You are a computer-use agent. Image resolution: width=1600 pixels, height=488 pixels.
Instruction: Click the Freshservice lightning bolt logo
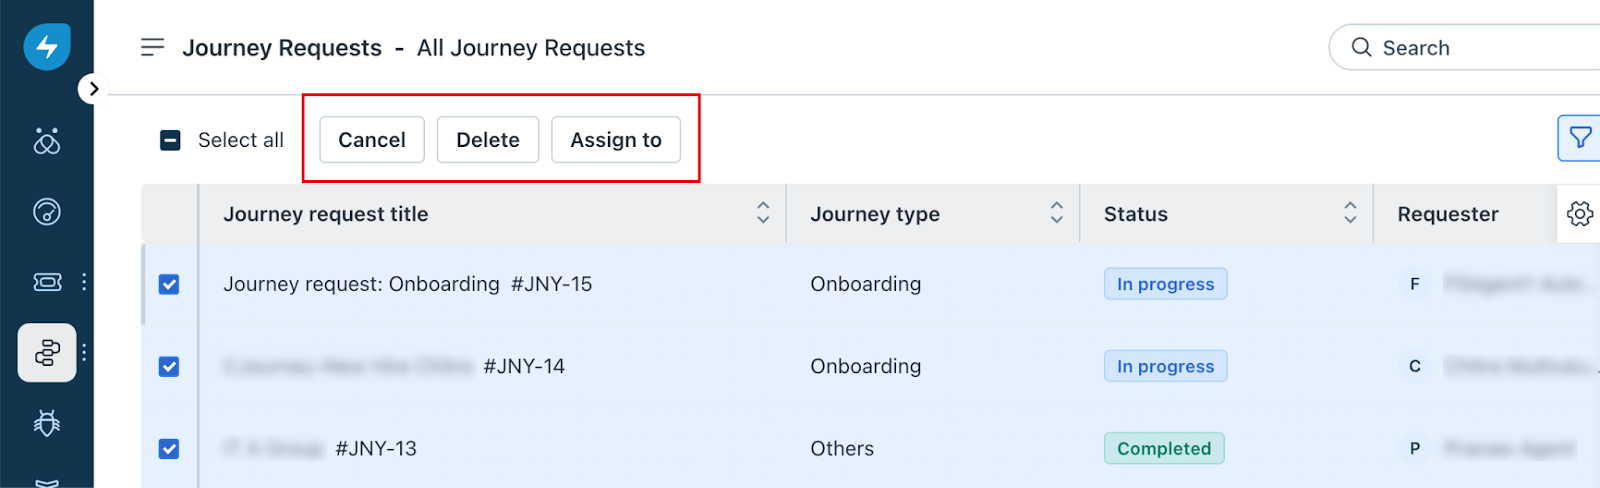pos(47,47)
